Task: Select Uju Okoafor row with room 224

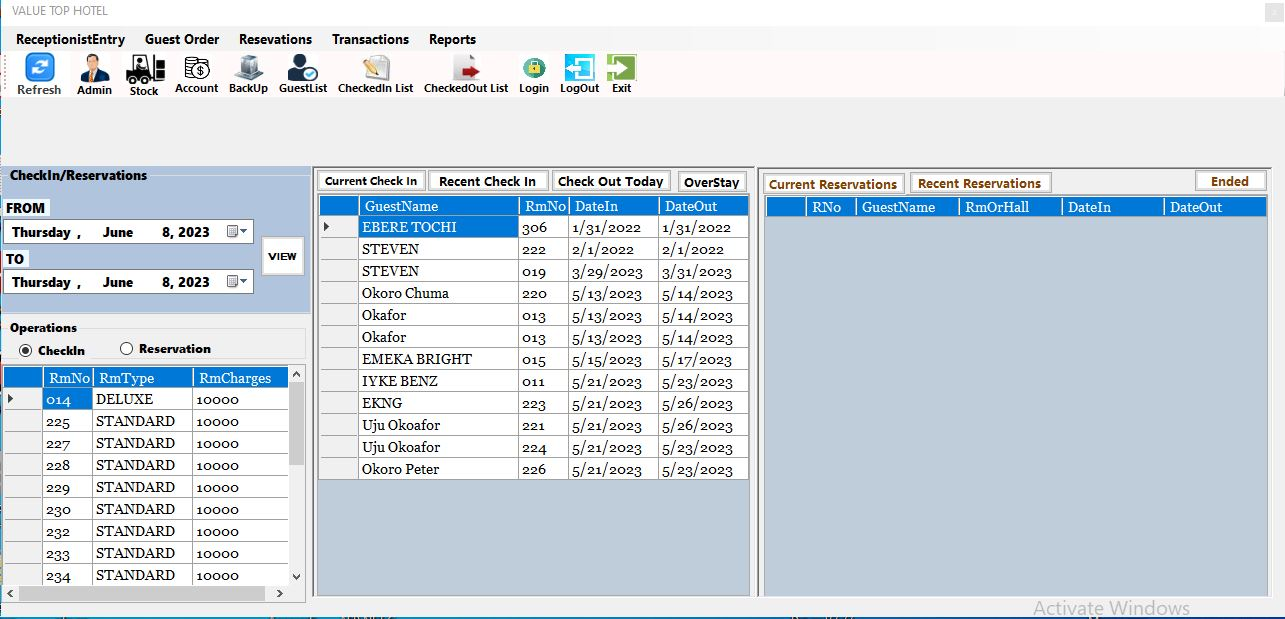Action: (x=533, y=447)
